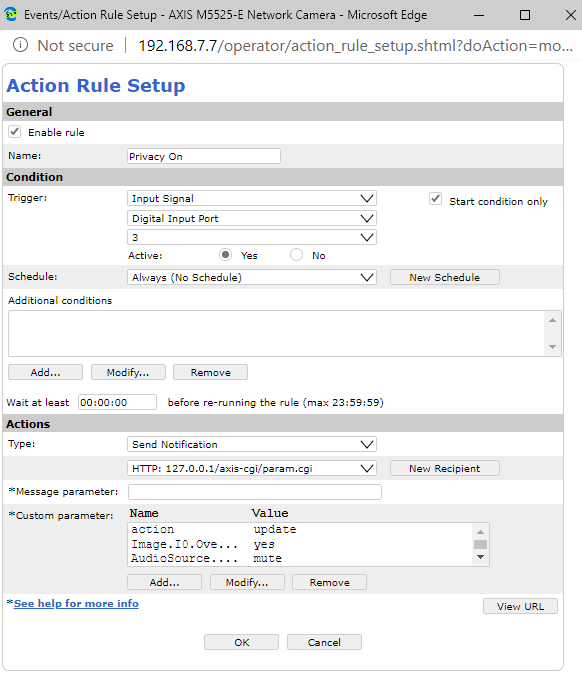Click Remove under Custom parameter list
This screenshot has width=582, height=673.
(x=330, y=582)
